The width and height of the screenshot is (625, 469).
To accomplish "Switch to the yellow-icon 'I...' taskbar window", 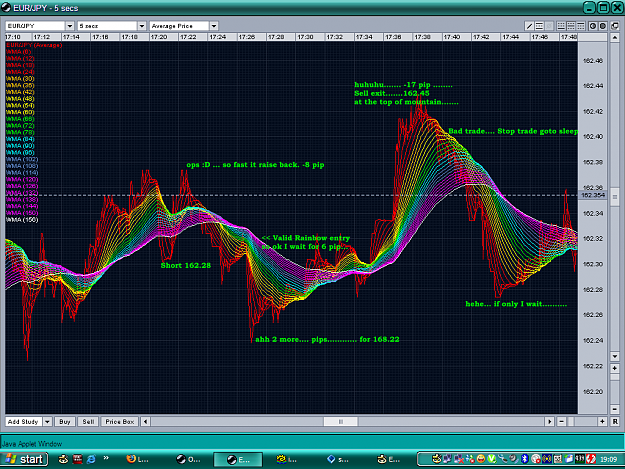I will (287, 459).
